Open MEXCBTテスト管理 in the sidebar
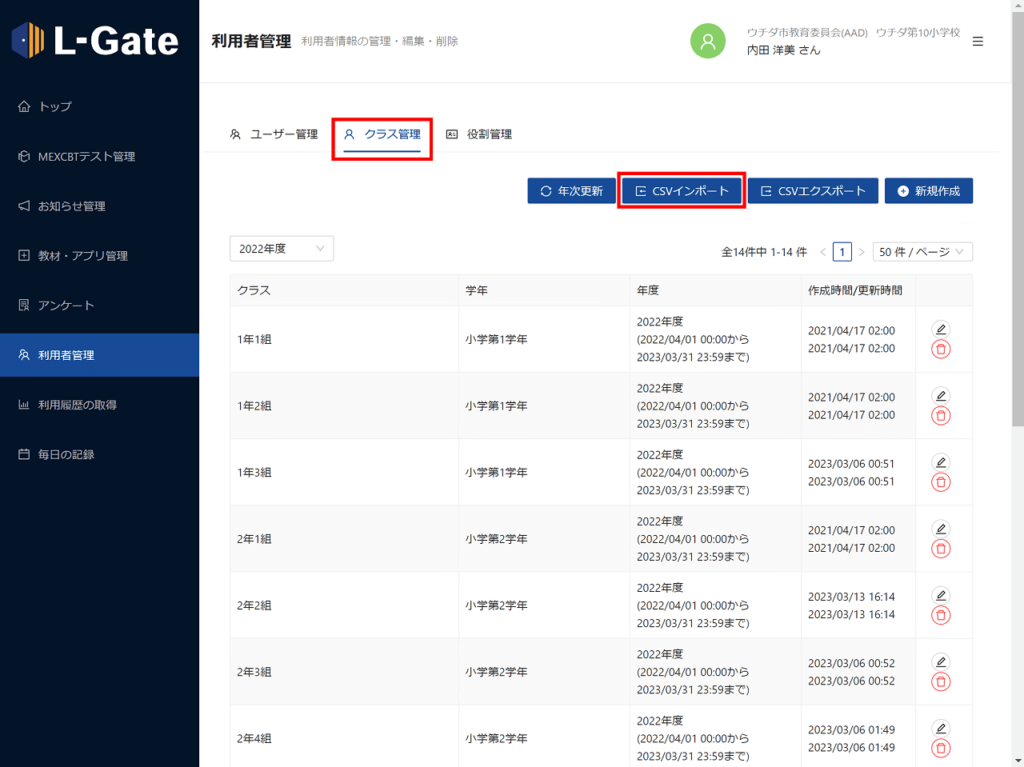Screen dimensions: 1024x767 [x=86, y=156]
